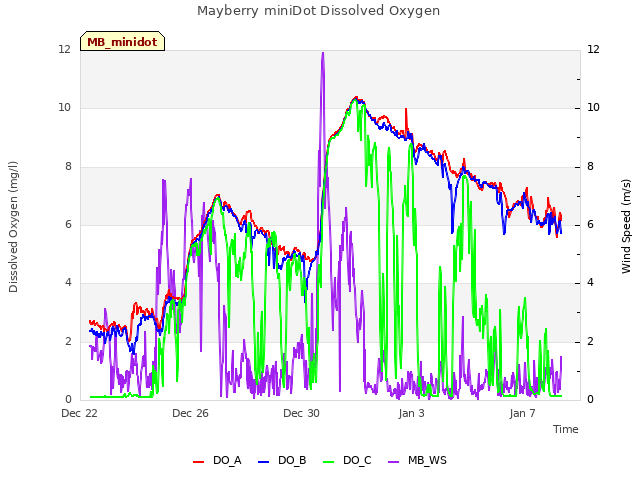Click the green DO_C legend swatch
This screenshot has height=480, width=640.
[329, 462]
